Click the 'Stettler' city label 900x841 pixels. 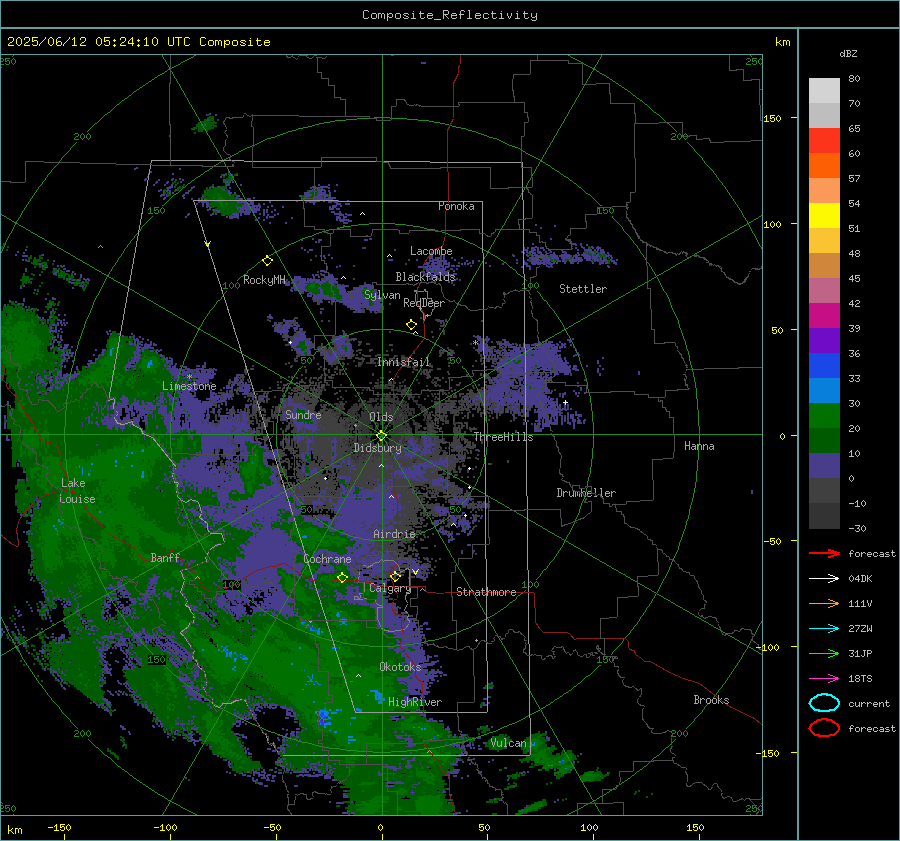[583, 289]
